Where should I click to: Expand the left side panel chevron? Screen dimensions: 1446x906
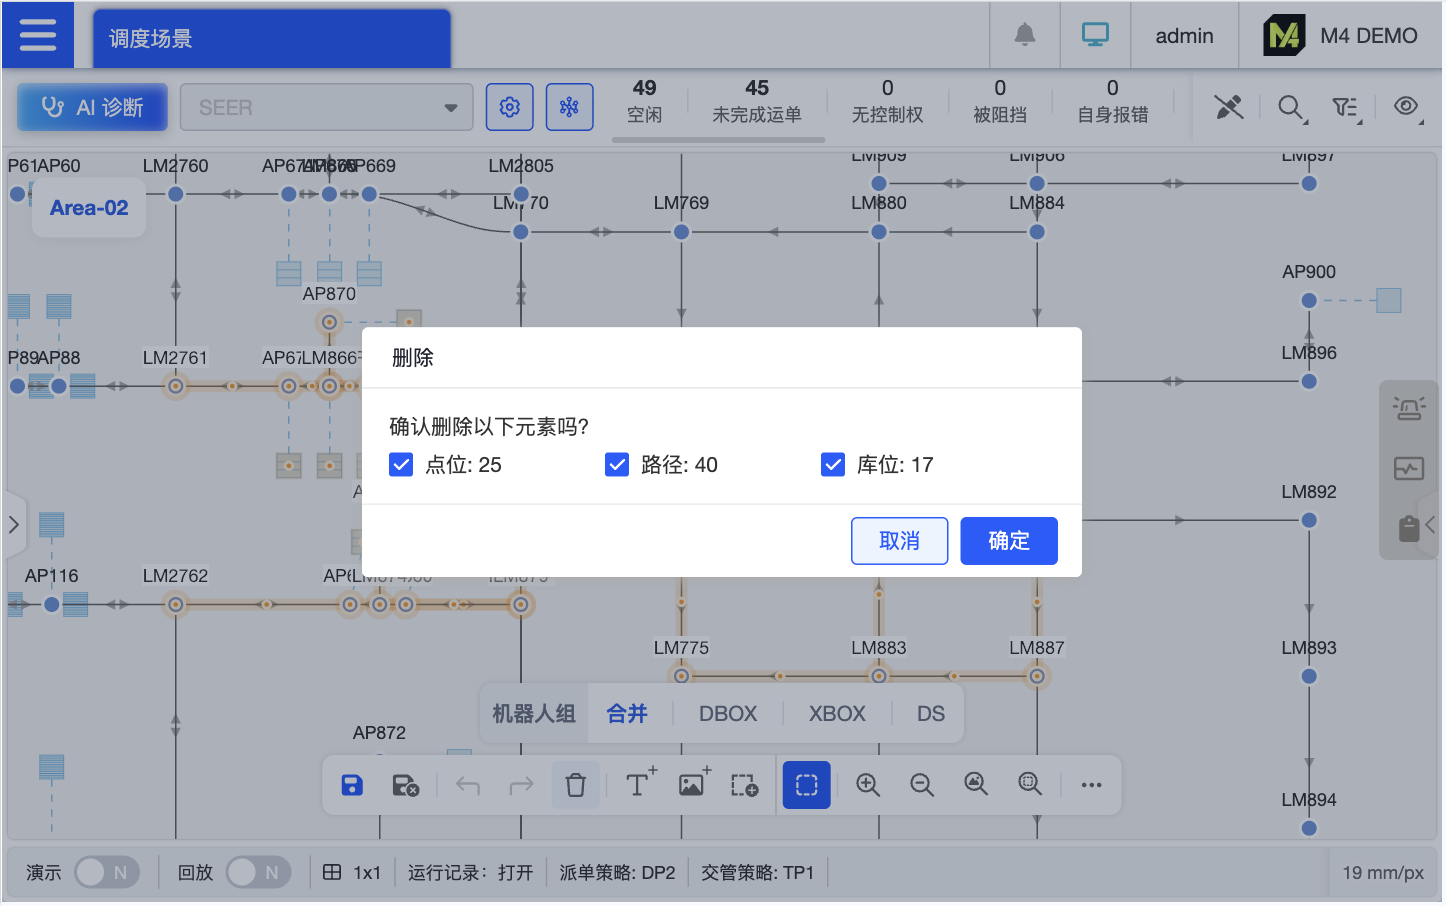15,522
